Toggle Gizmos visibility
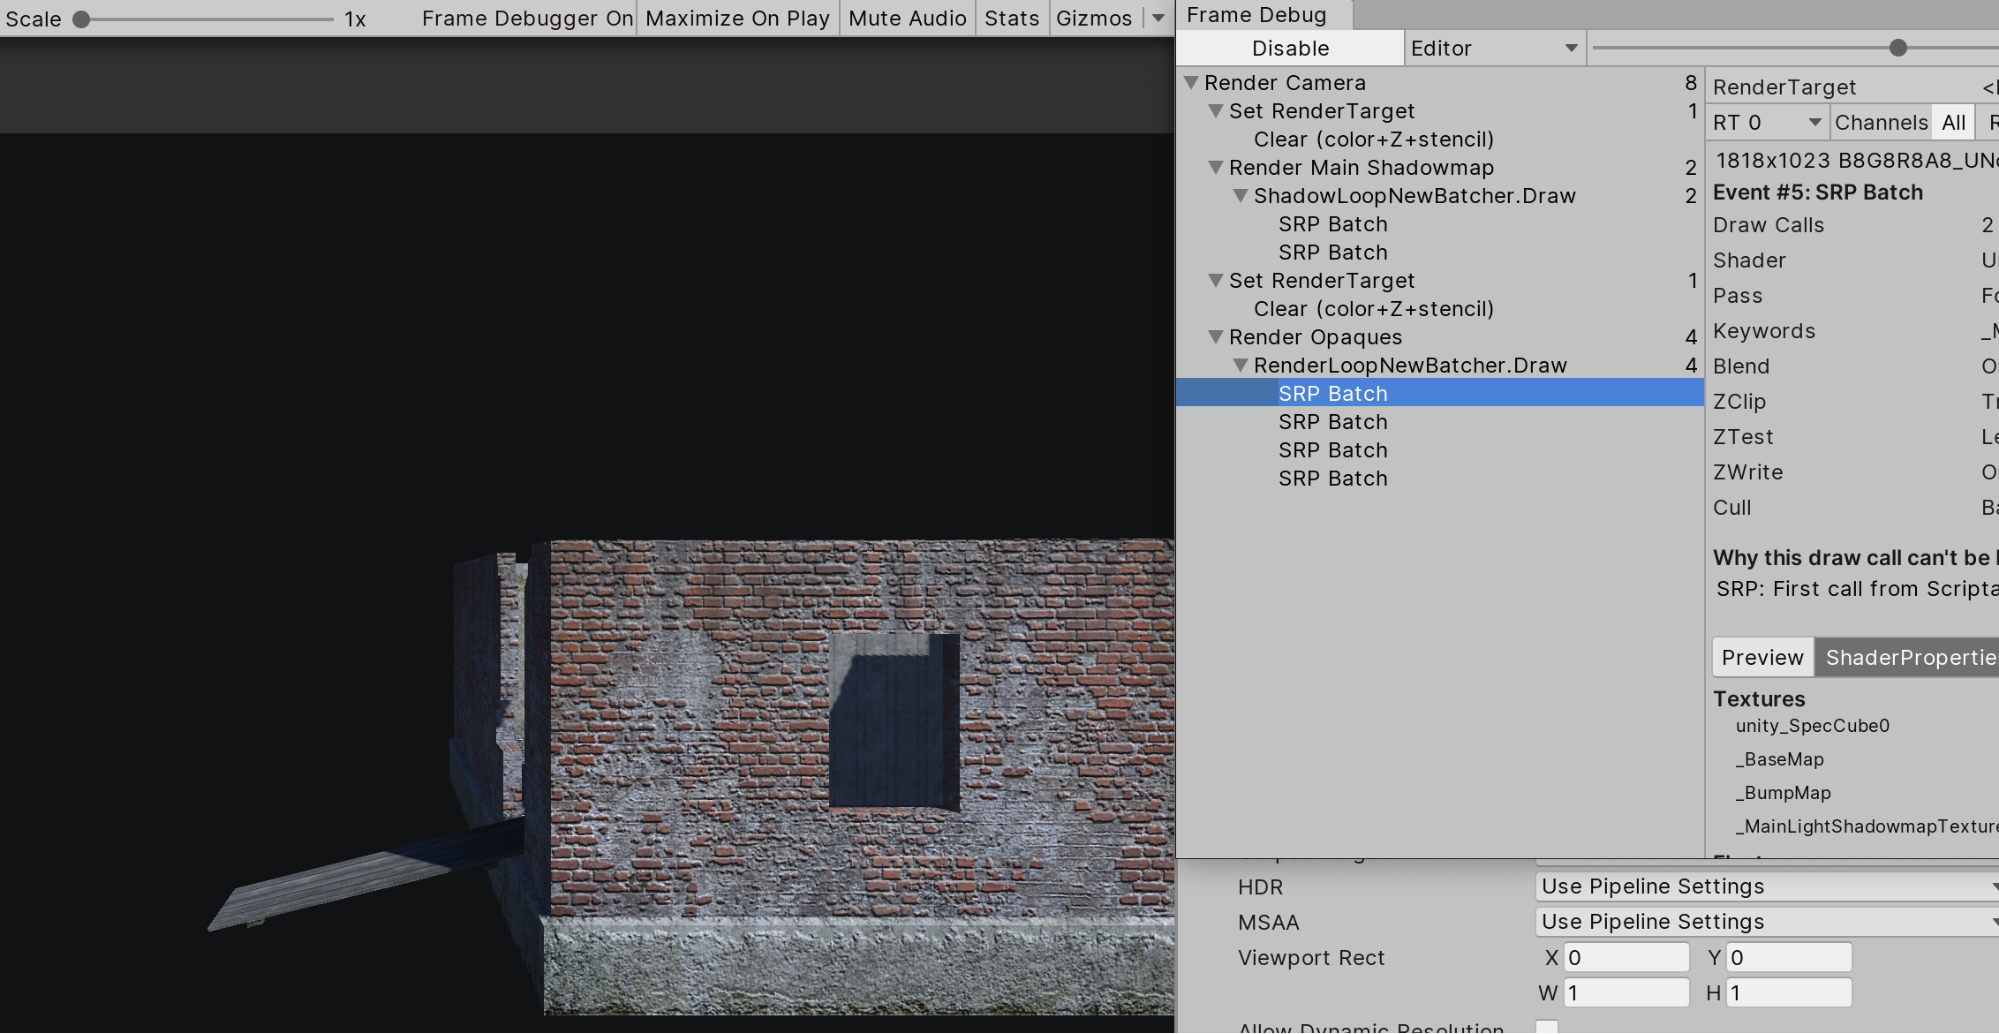1999x1034 pixels. (x=1094, y=18)
